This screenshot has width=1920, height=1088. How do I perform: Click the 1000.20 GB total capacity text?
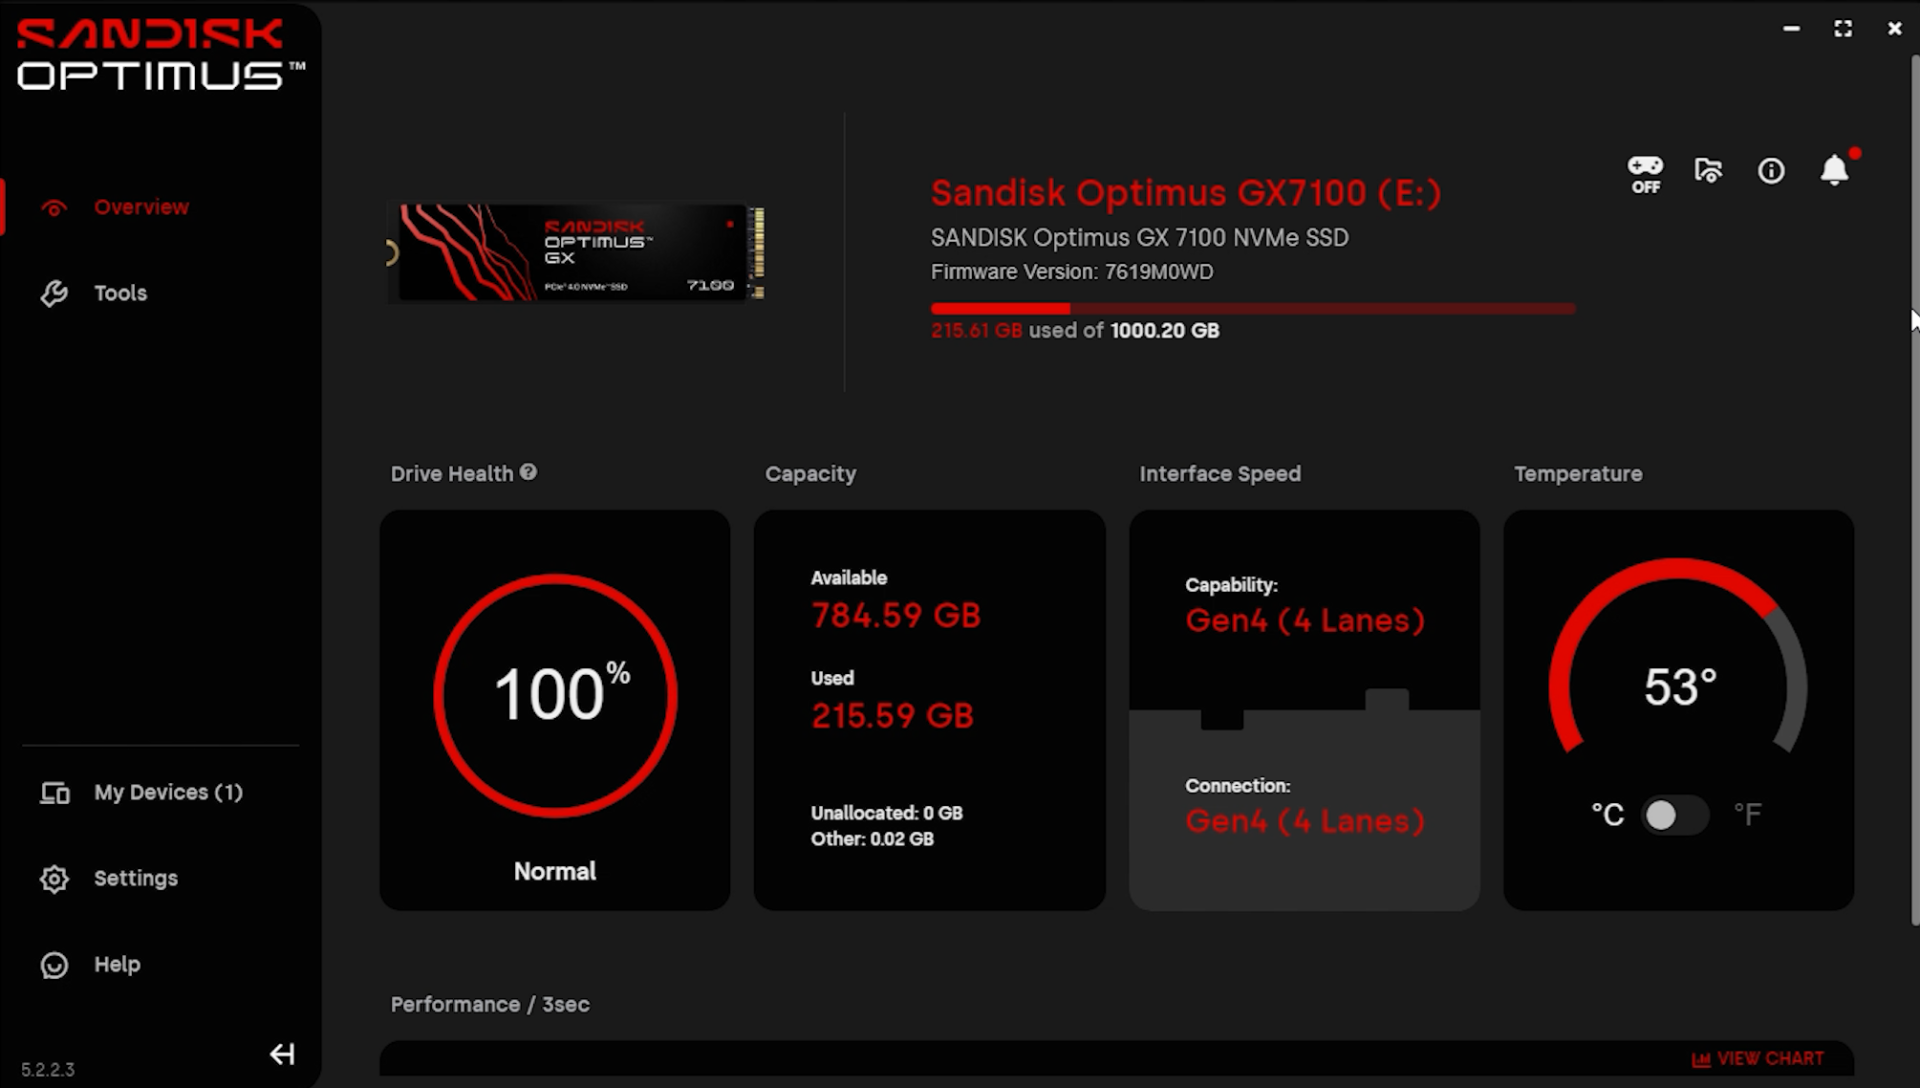point(1165,331)
